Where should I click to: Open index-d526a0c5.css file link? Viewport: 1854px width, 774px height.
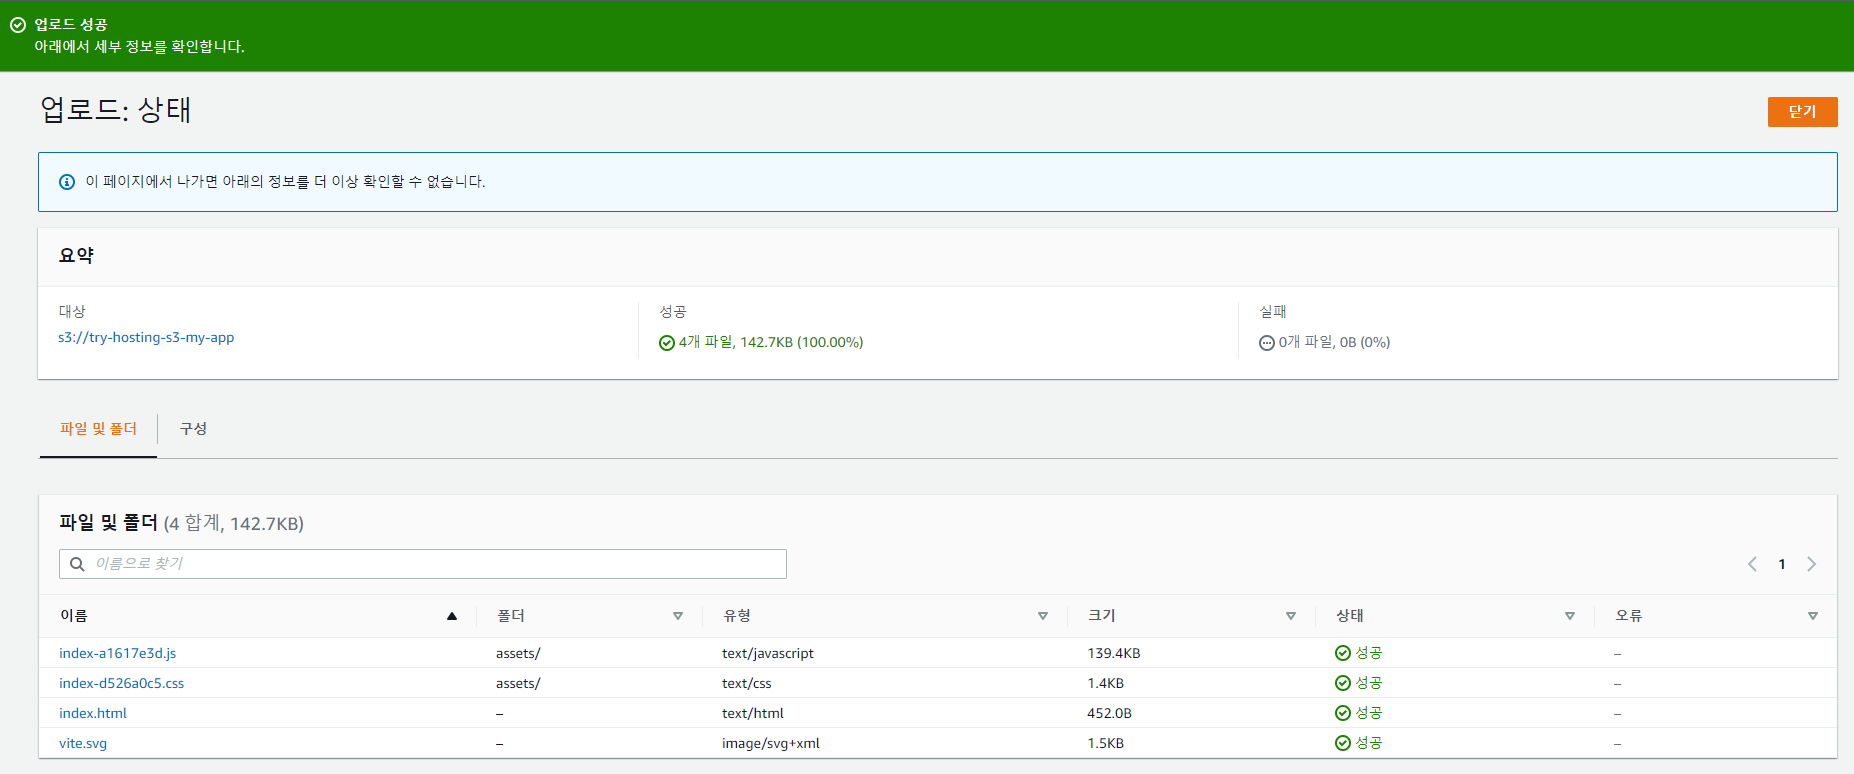point(121,683)
